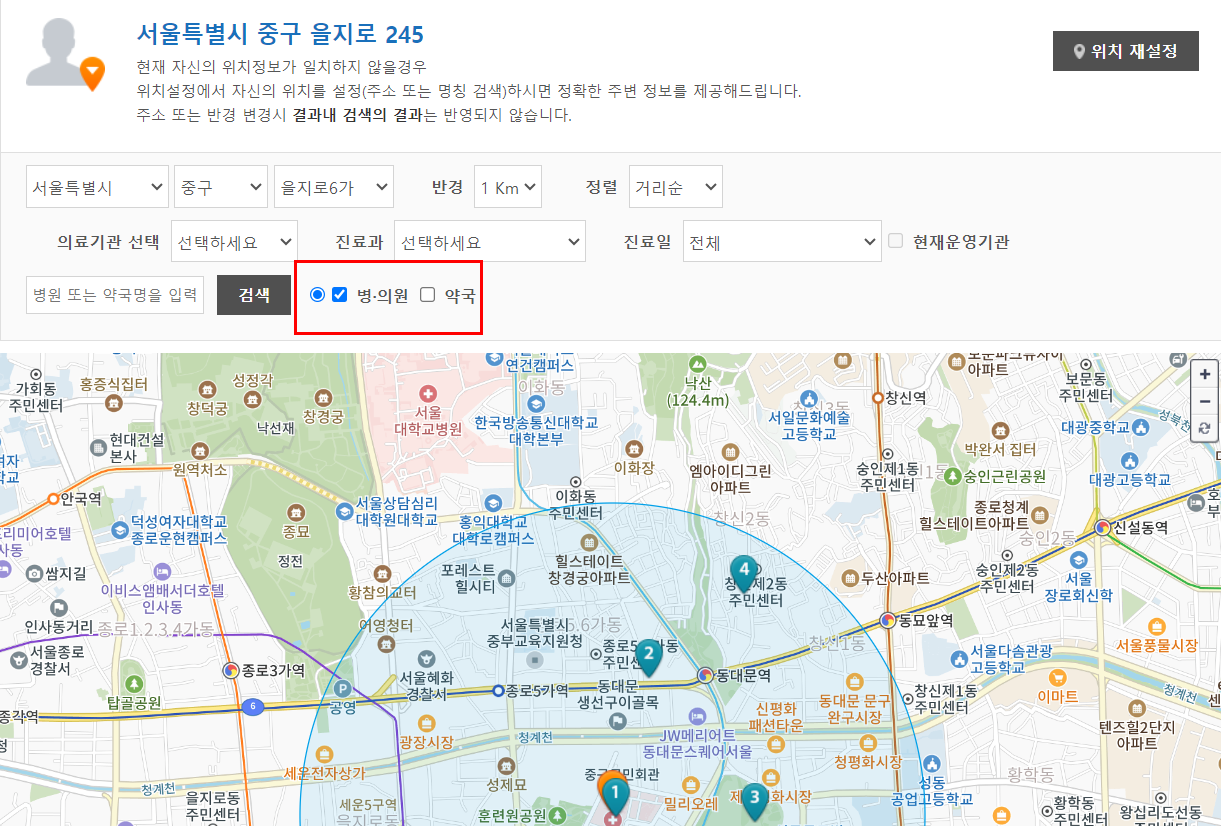The image size is (1221, 826).
Task: Click the 낙산 (124.4m) map label
Action: click(699, 392)
